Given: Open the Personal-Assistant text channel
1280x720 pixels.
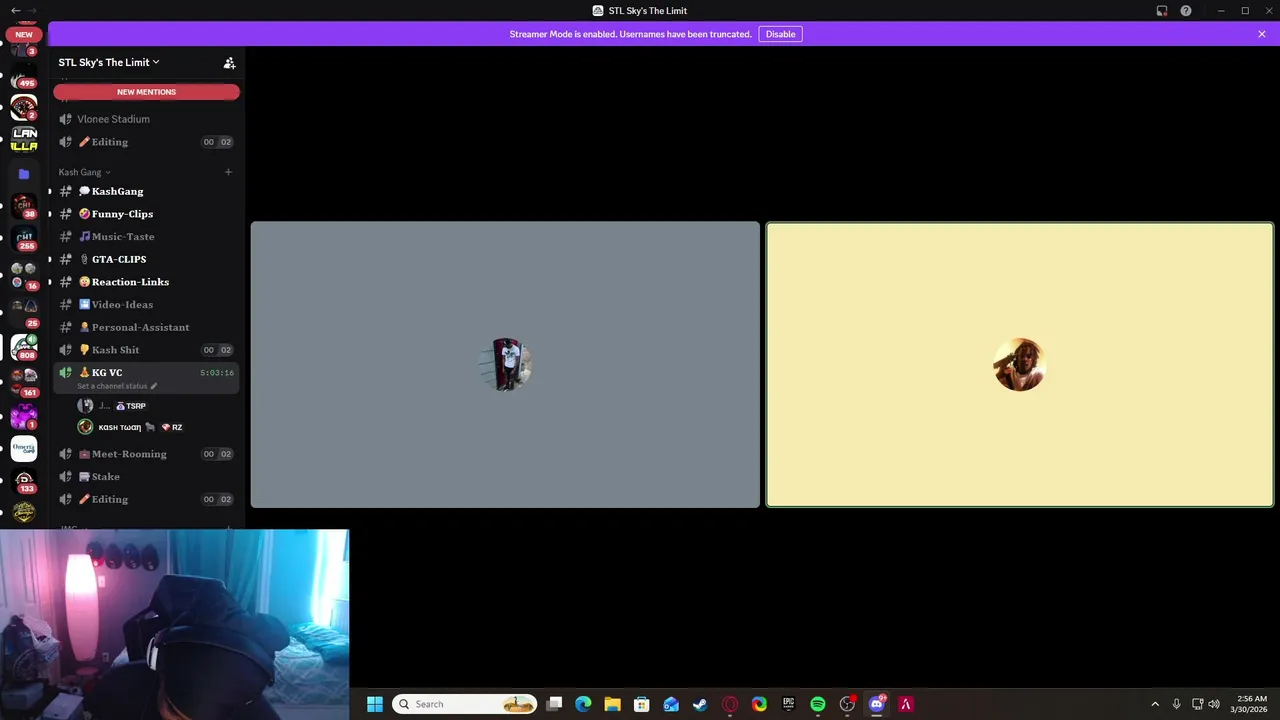Looking at the screenshot, I should tap(146, 327).
